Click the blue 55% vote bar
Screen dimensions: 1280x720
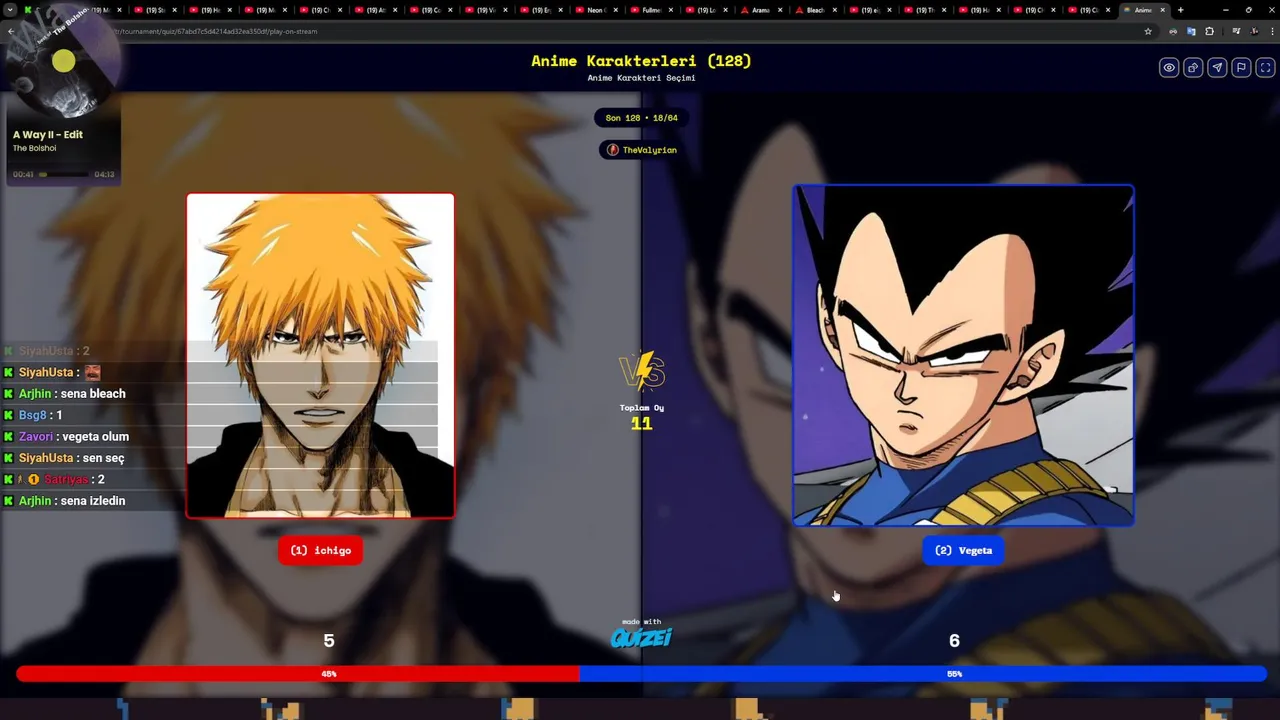pos(923,674)
